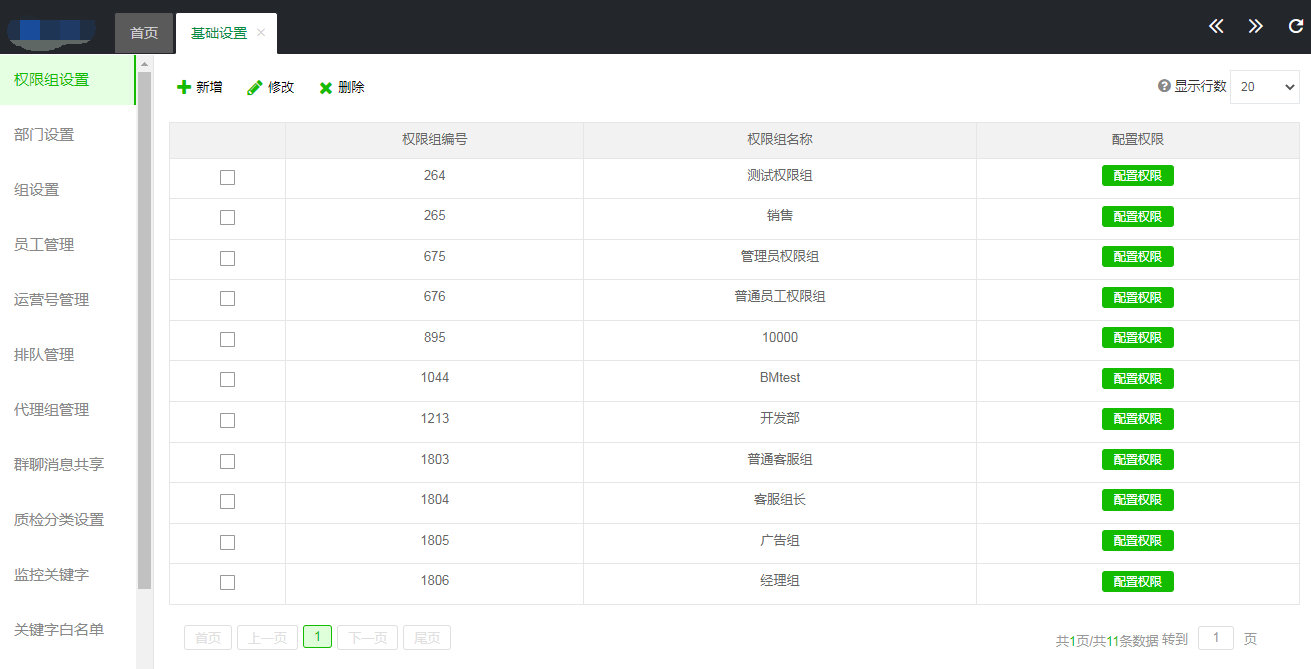Select the checkbox for group 1213 开发部
Image resolution: width=1311 pixels, height=669 pixels.
tap(227, 420)
